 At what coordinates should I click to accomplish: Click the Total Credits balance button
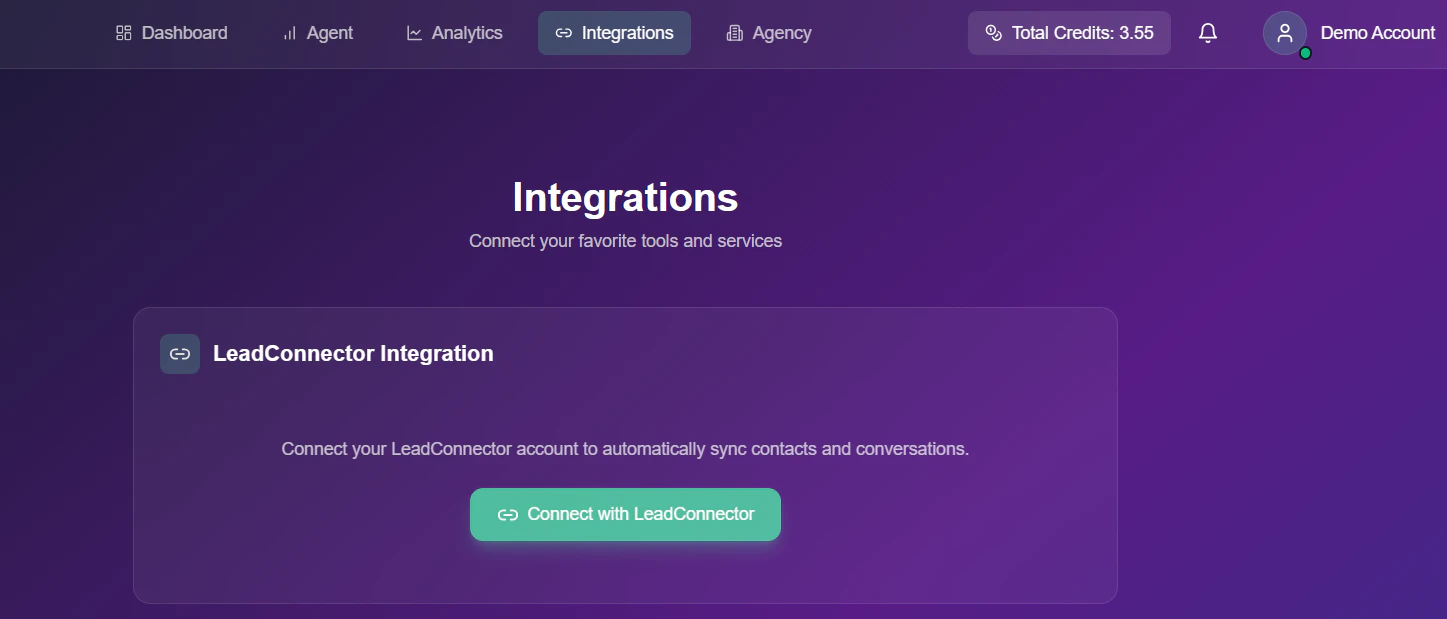[1068, 32]
